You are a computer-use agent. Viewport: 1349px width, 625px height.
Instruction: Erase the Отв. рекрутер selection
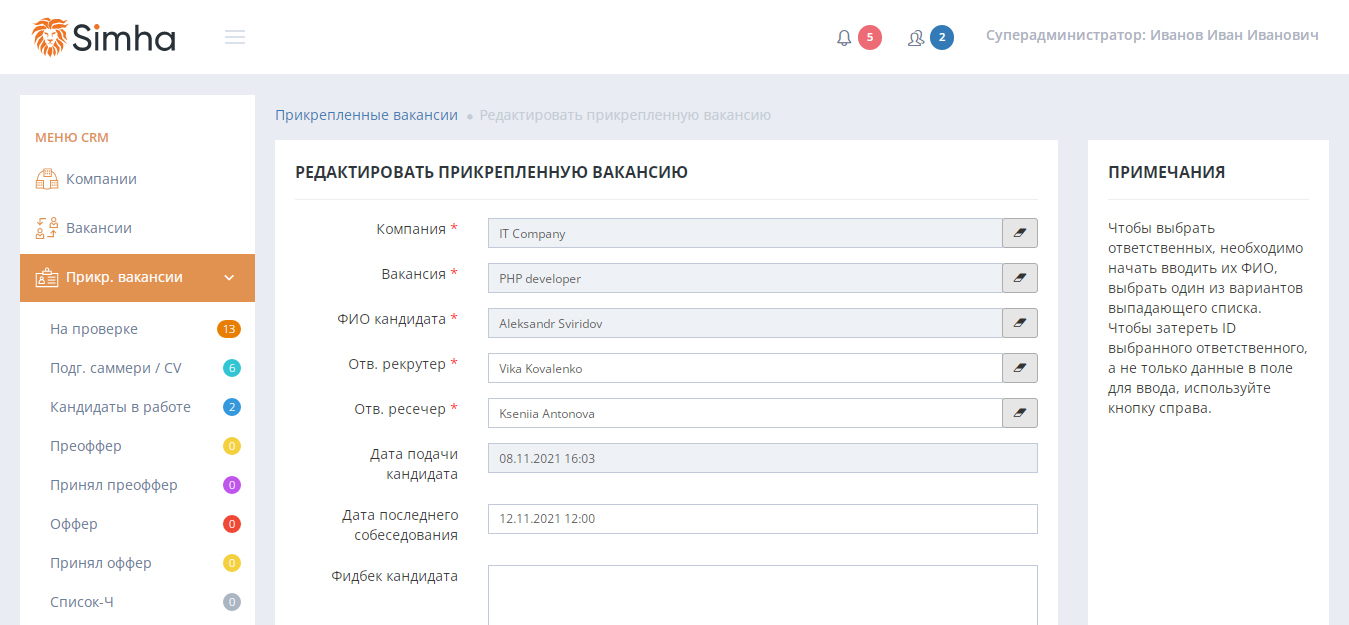pyautogui.click(x=1020, y=368)
